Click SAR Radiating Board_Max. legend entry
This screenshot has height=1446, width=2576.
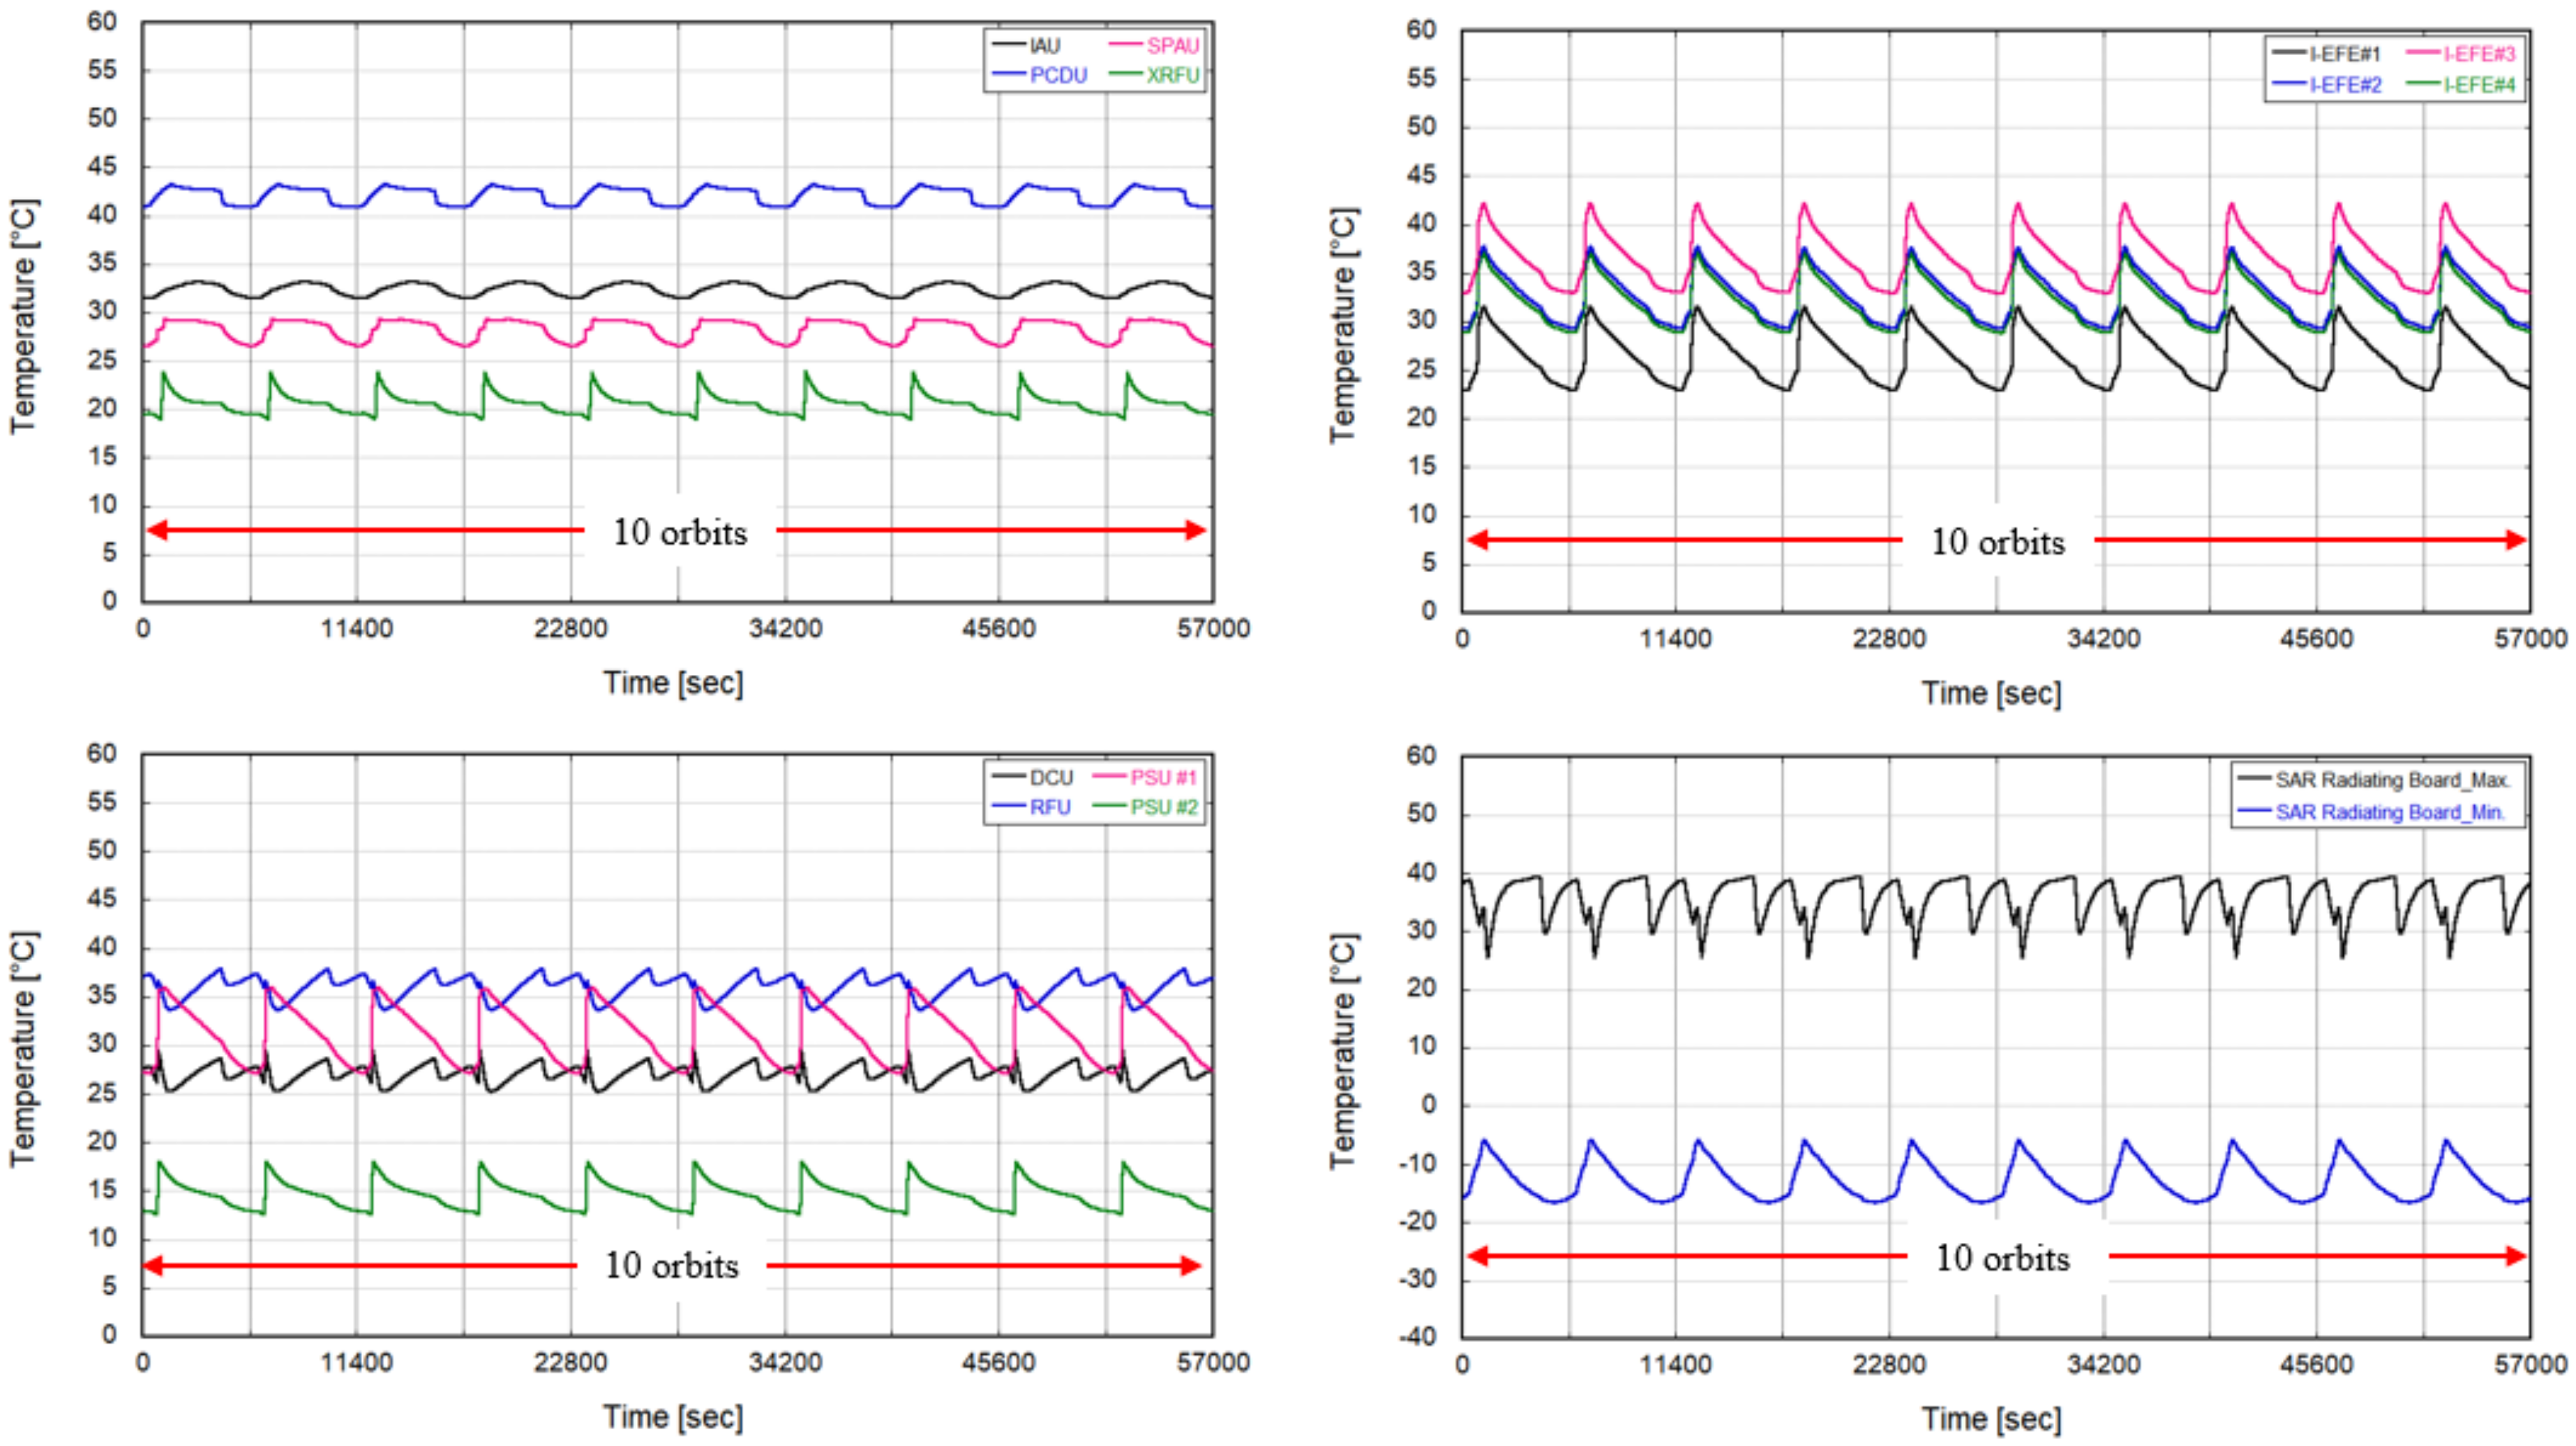[x=2393, y=780]
